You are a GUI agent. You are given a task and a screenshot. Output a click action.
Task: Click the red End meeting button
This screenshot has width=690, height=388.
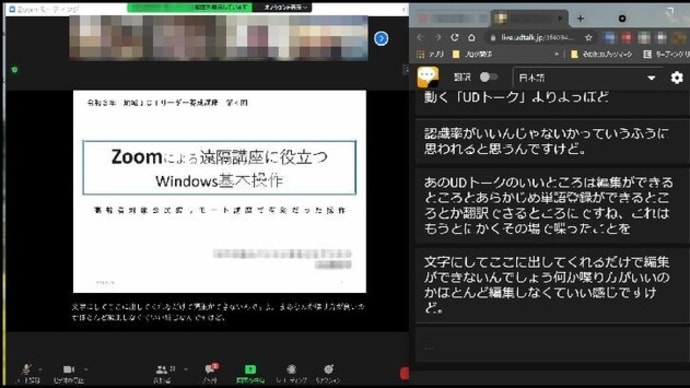click(x=404, y=373)
